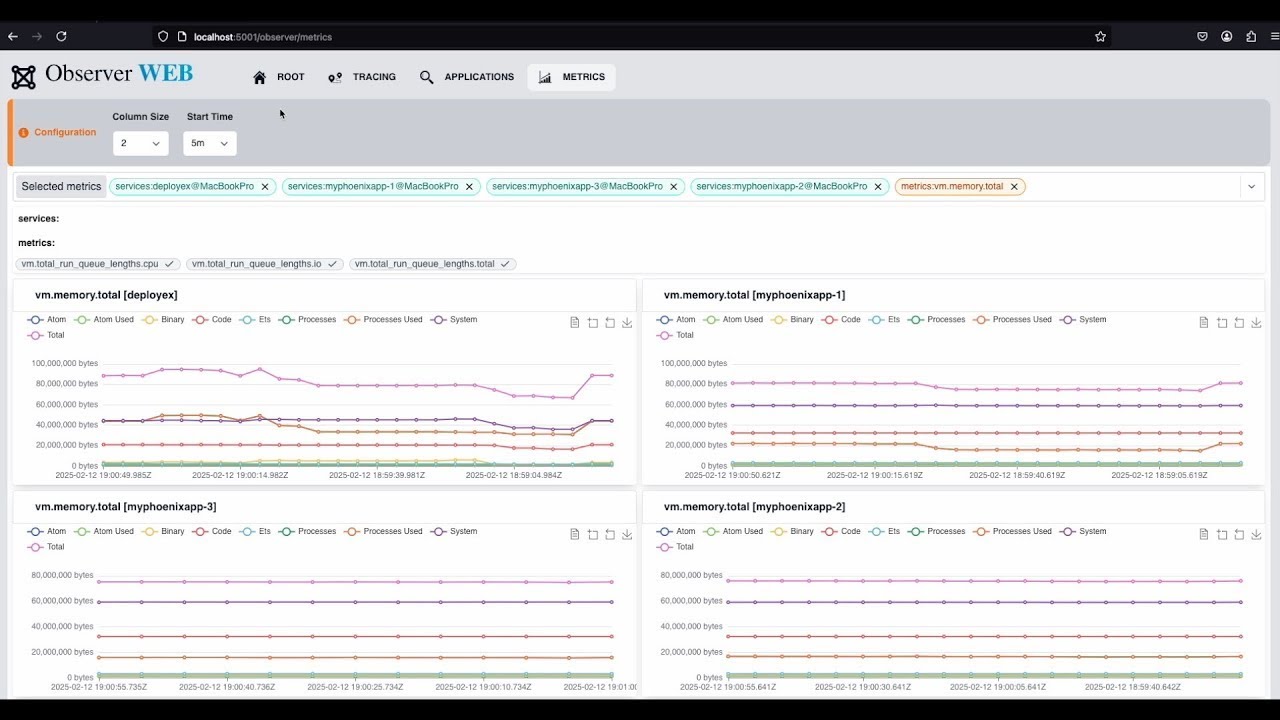The width and height of the screenshot is (1280, 720).
Task: Open the Start Time dropdown
Action: click(x=210, y=143)
